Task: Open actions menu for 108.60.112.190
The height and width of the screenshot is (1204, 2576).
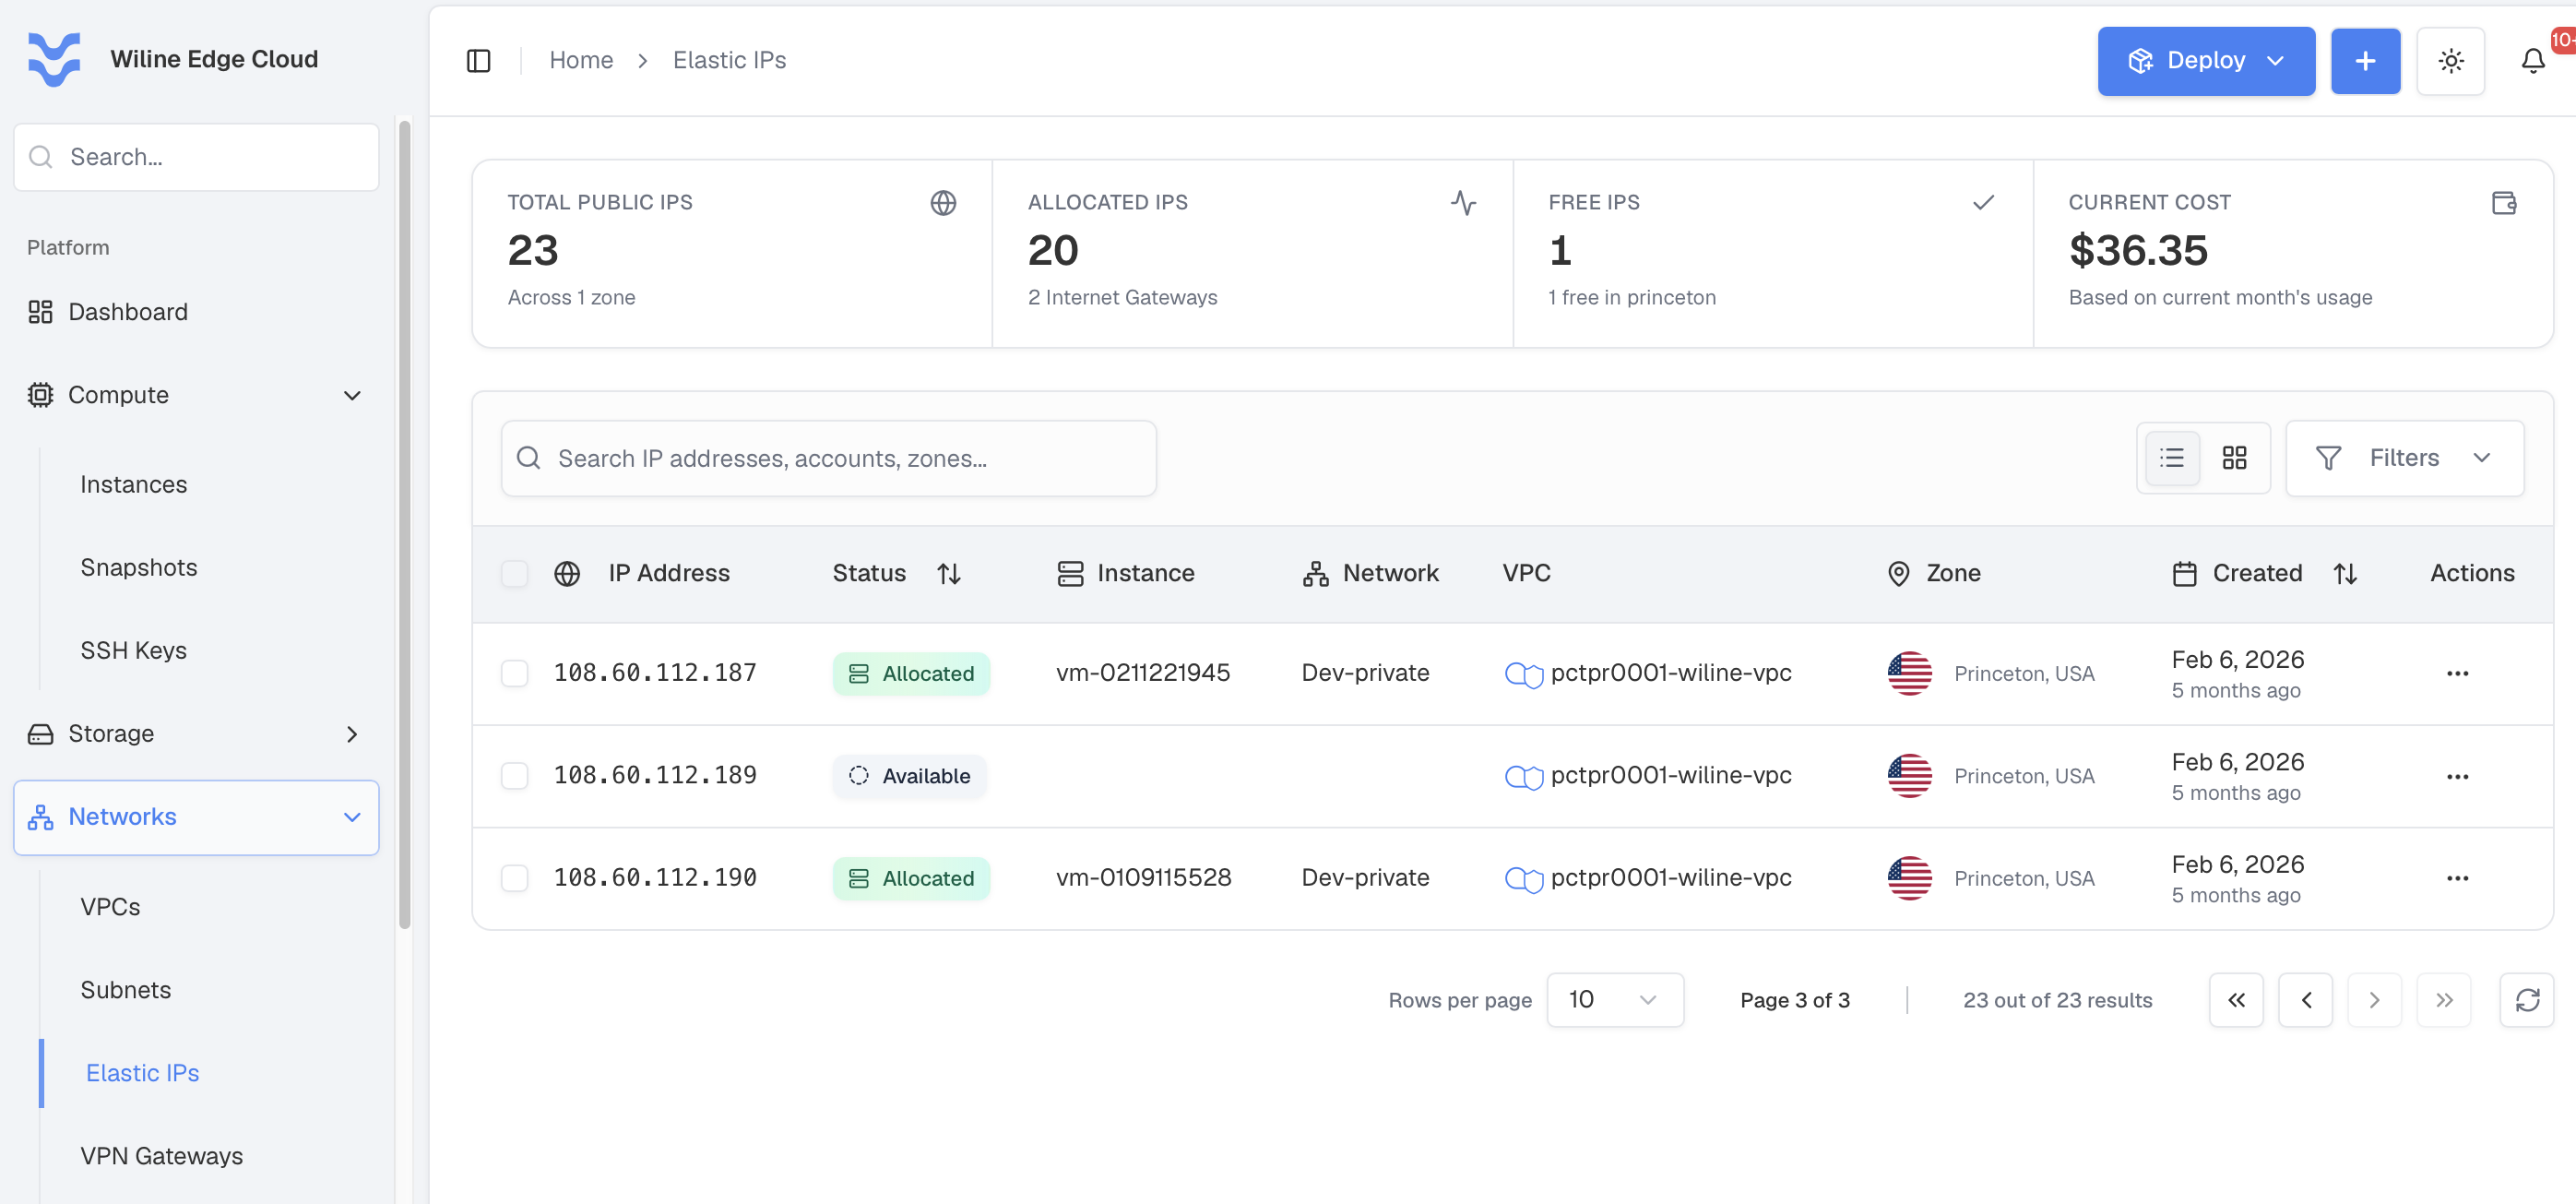Action: [2457, 879]
